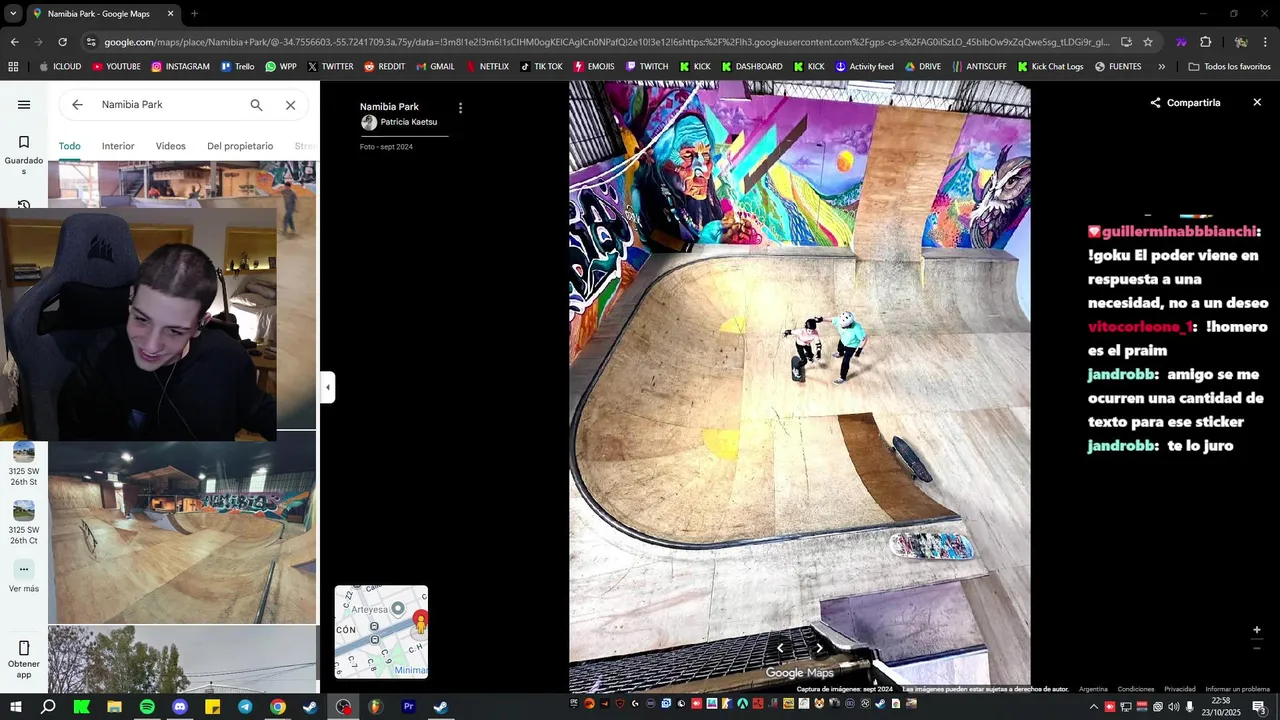Open the DASHBOARD bookmark
This screenshot has width=1280, height=720.
click(751, 67)
